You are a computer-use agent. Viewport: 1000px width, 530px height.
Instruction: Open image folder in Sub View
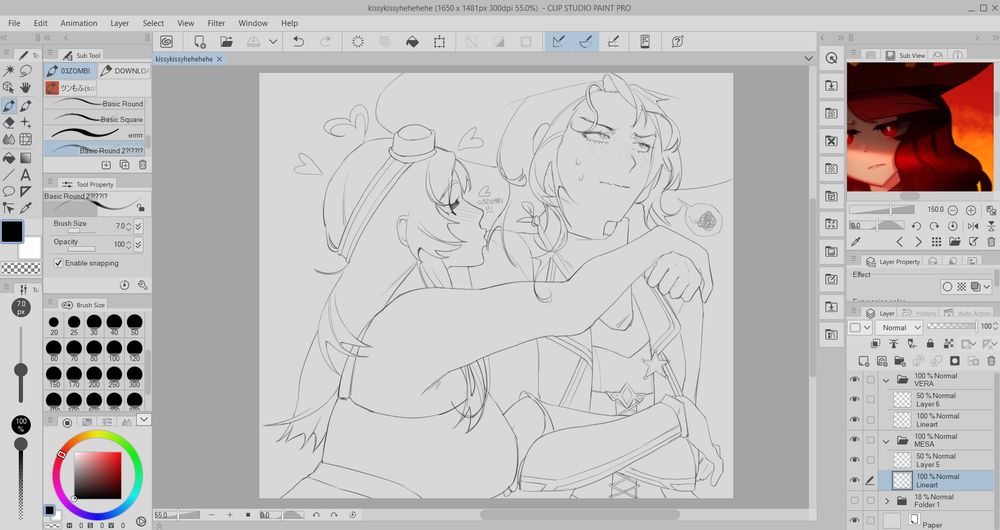coord(955,242)
